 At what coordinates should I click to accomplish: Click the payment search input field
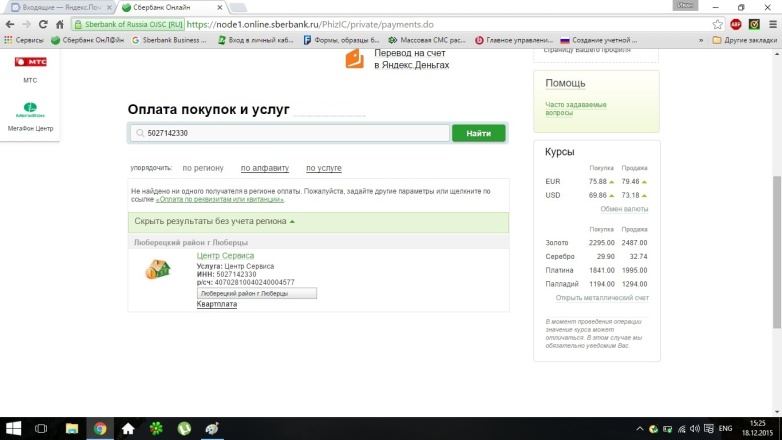coord(289,133)
